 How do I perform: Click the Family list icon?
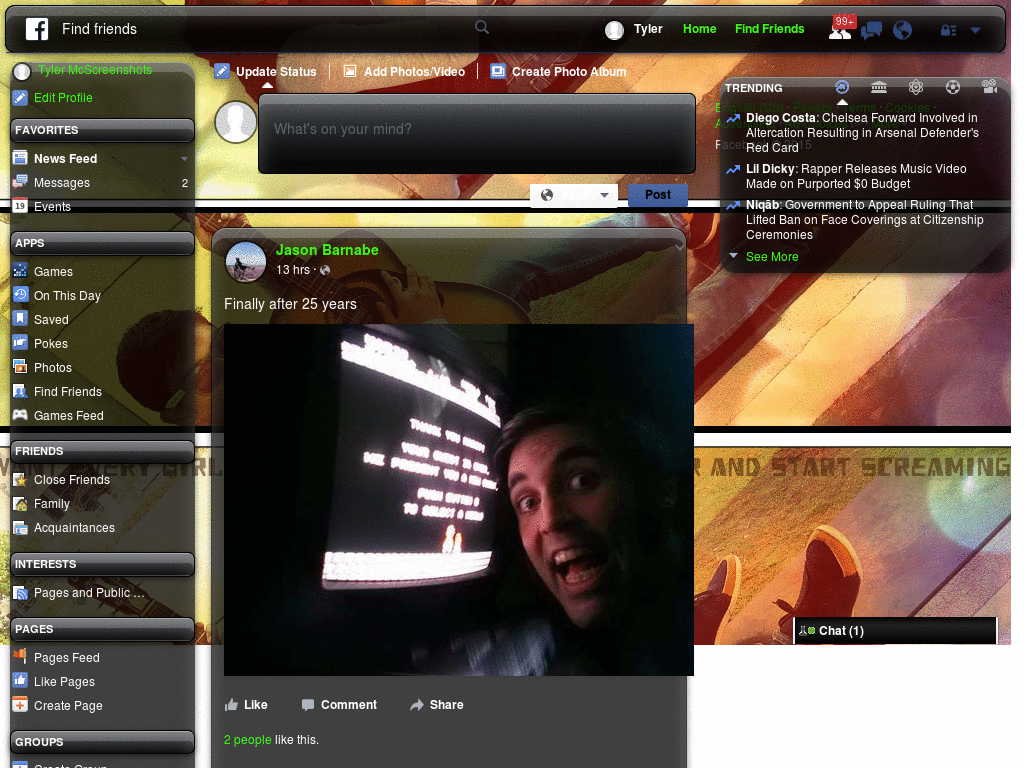pyautogui.click(x=20, y=503)
